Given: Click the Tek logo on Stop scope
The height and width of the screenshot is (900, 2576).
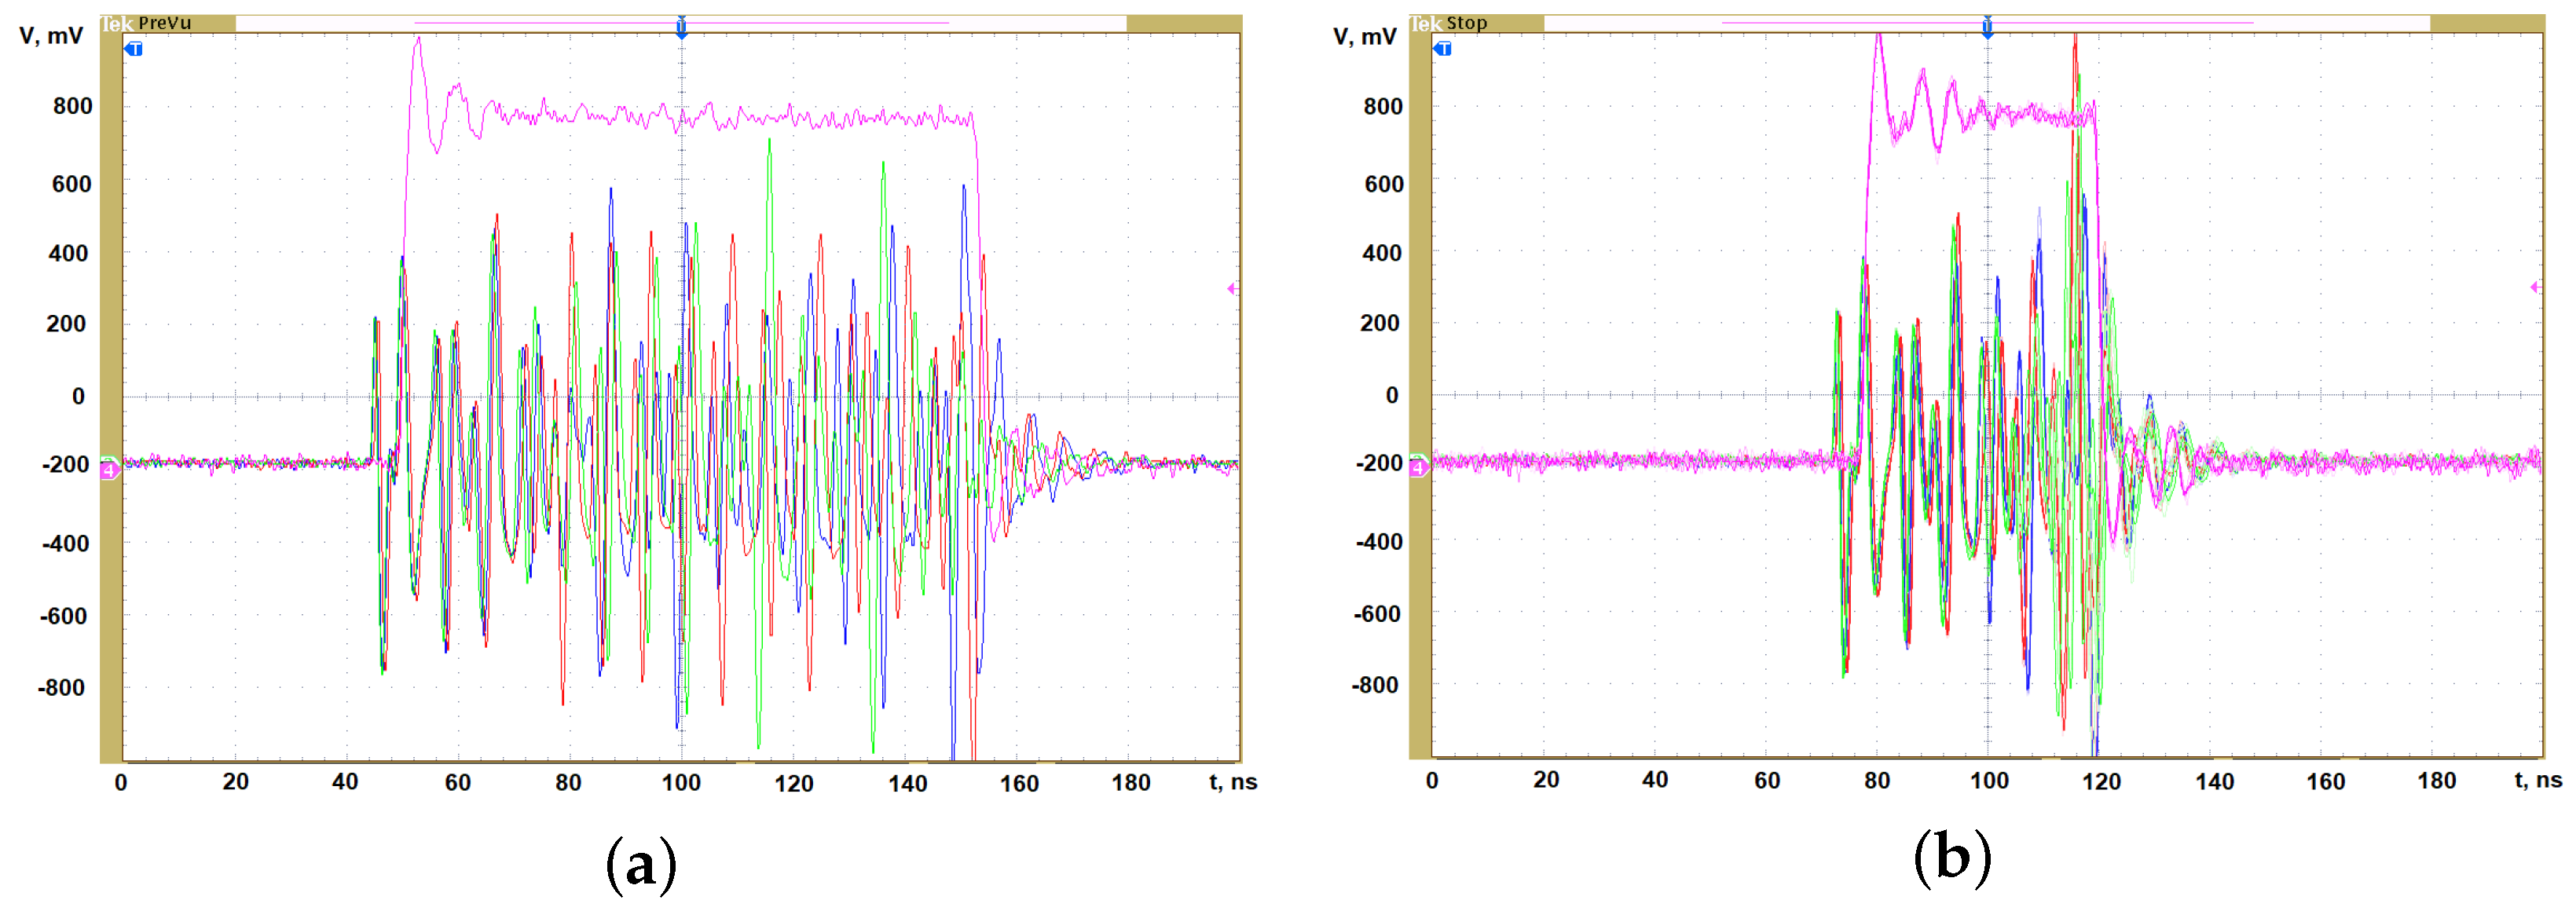Looking at the screenshot, I should 1426,23.
